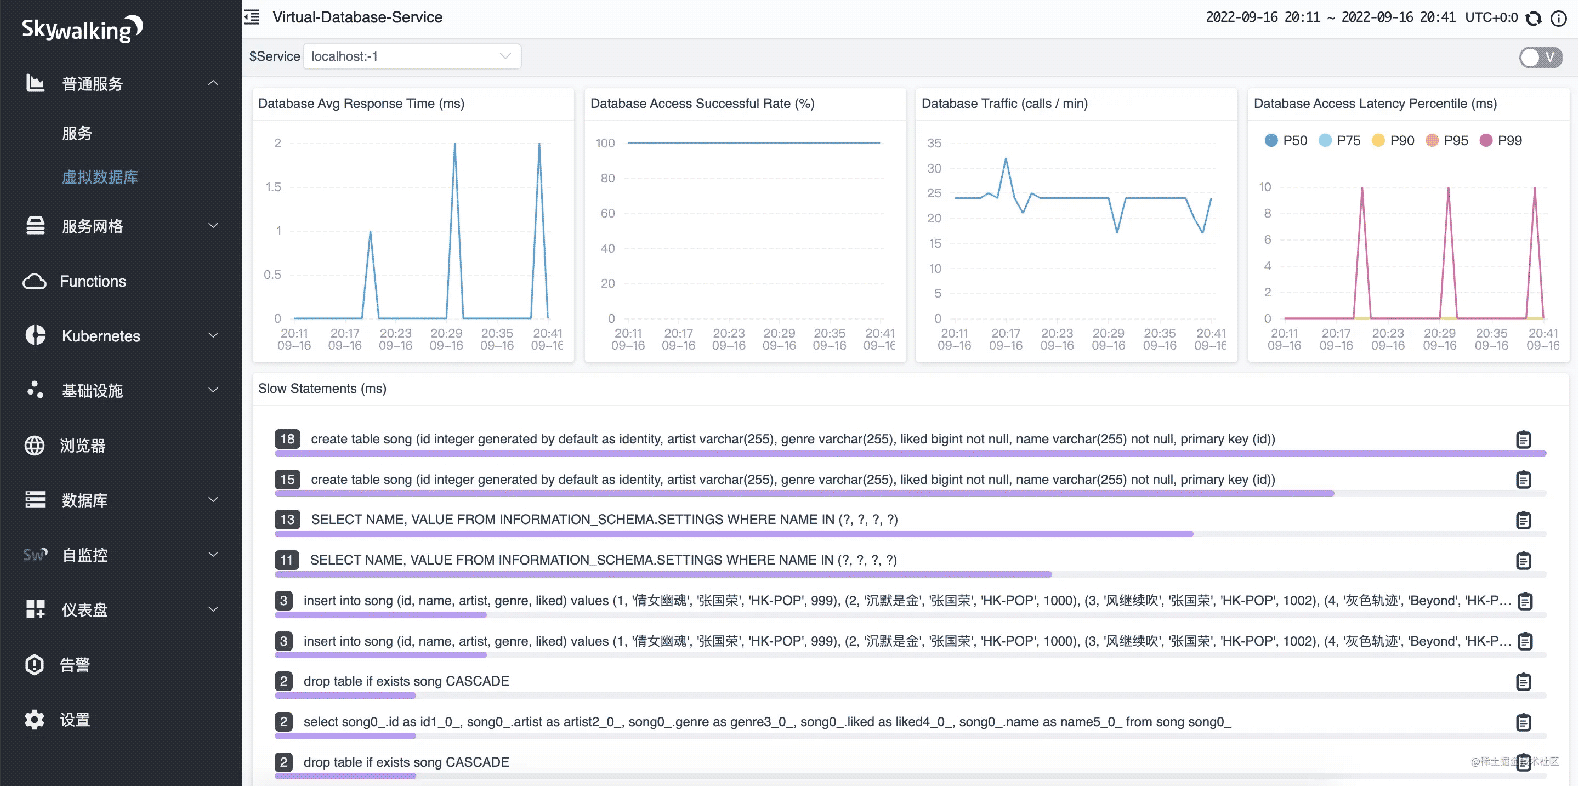Click the Functions cloud icon in sidebar
The height and width of the screenshot is (786, 1578).
tap(35, 282)
